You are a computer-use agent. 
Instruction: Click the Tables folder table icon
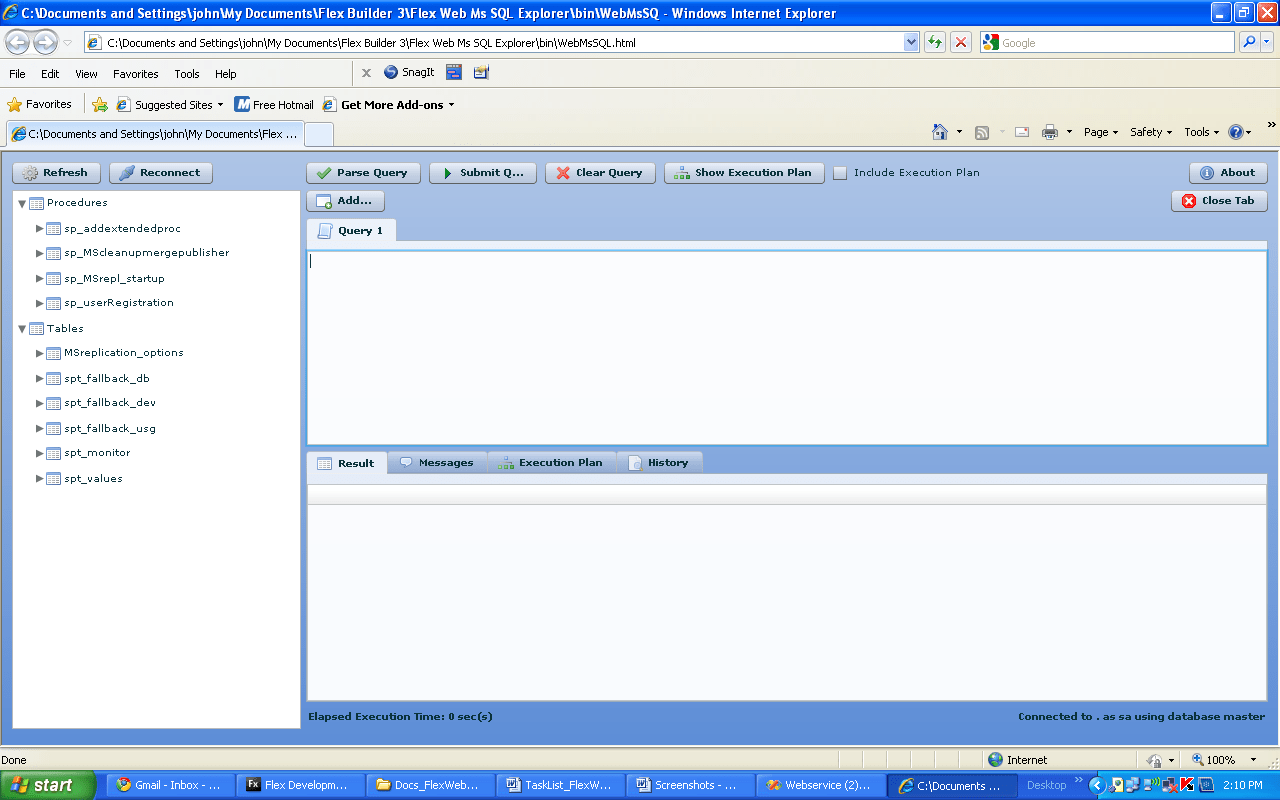[x=37, y=329]
